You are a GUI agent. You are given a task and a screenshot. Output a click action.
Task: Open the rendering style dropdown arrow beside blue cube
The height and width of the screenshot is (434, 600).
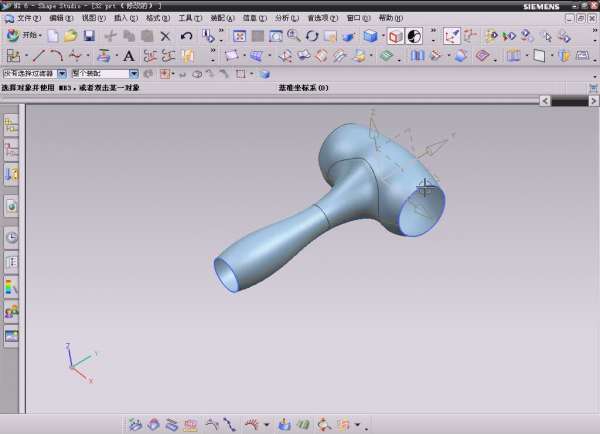pos(383,36)
